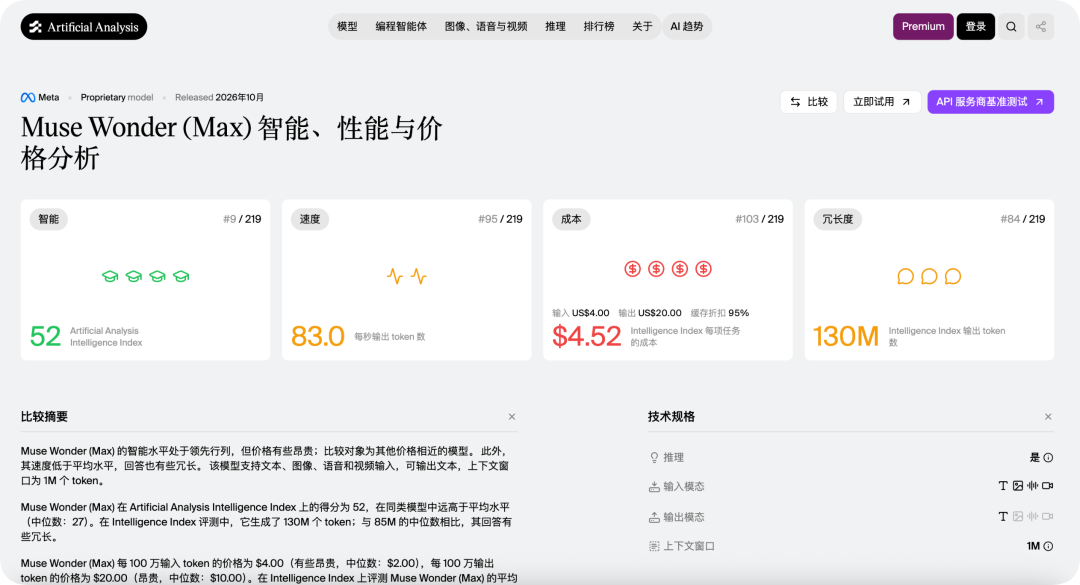
Task: Open the search icon in header
Action: (1011, 27)
